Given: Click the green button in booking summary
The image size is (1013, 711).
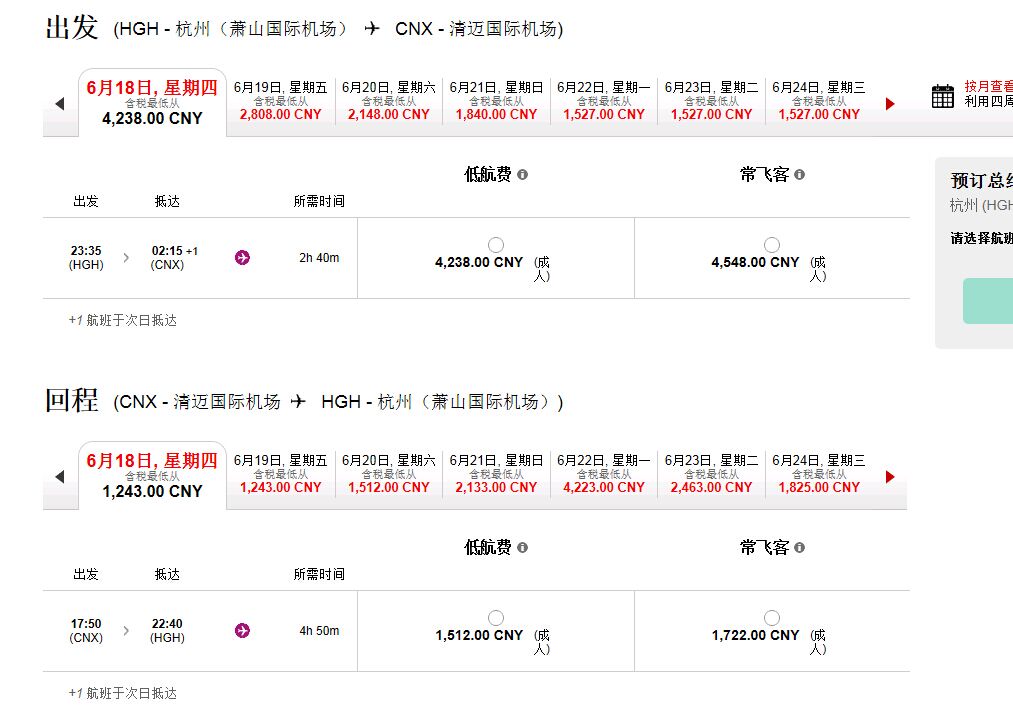Looking at the screenshot, I should [988, 301].
